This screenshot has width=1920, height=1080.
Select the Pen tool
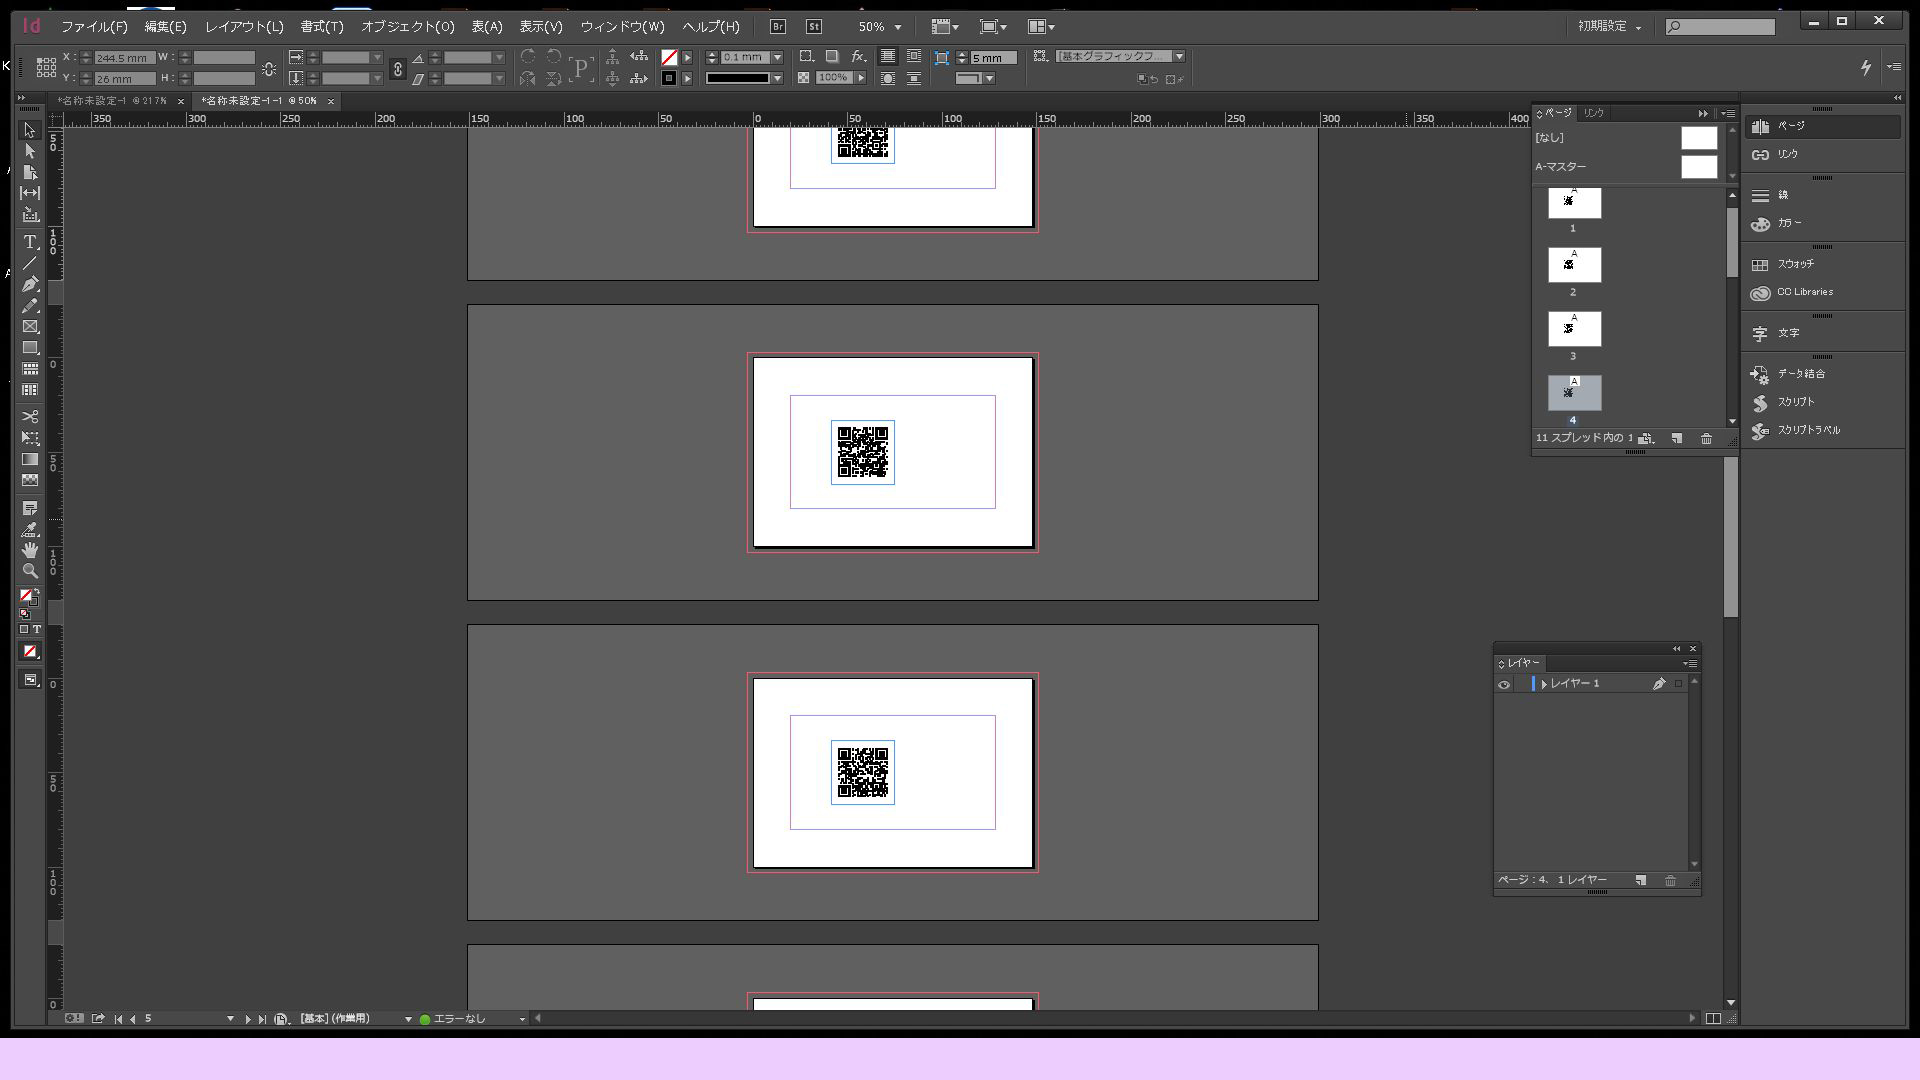(30, 284)
